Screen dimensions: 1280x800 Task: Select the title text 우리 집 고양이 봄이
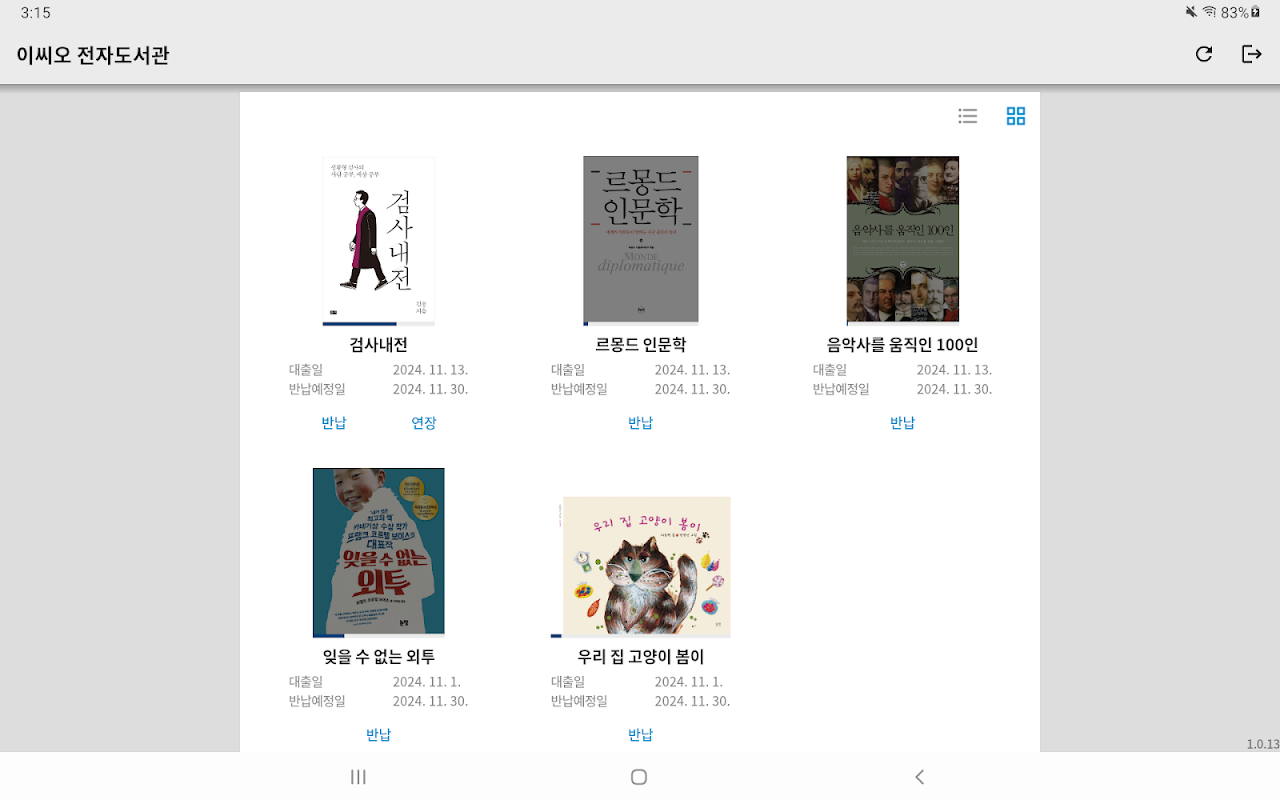click(x=641, y=657)
